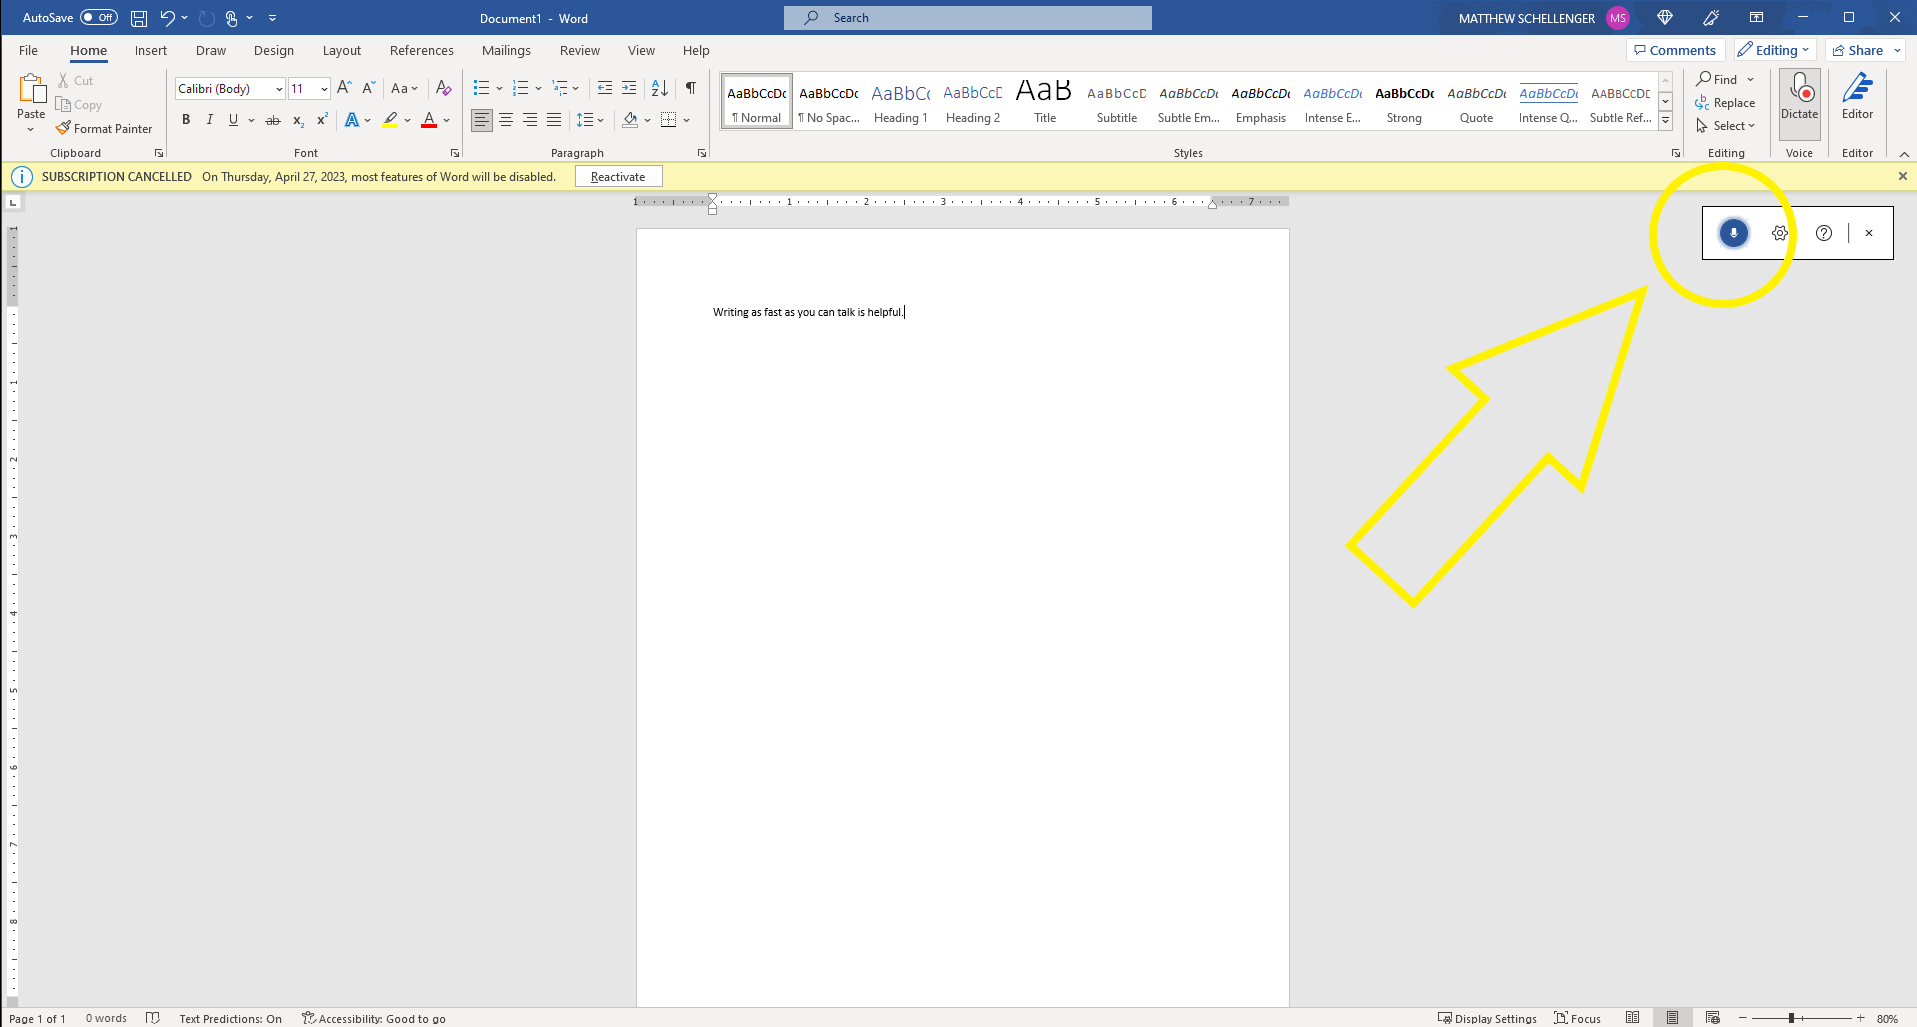Open dictation settings gear
The image size is (1917, 1027).
pos(1780,233)
